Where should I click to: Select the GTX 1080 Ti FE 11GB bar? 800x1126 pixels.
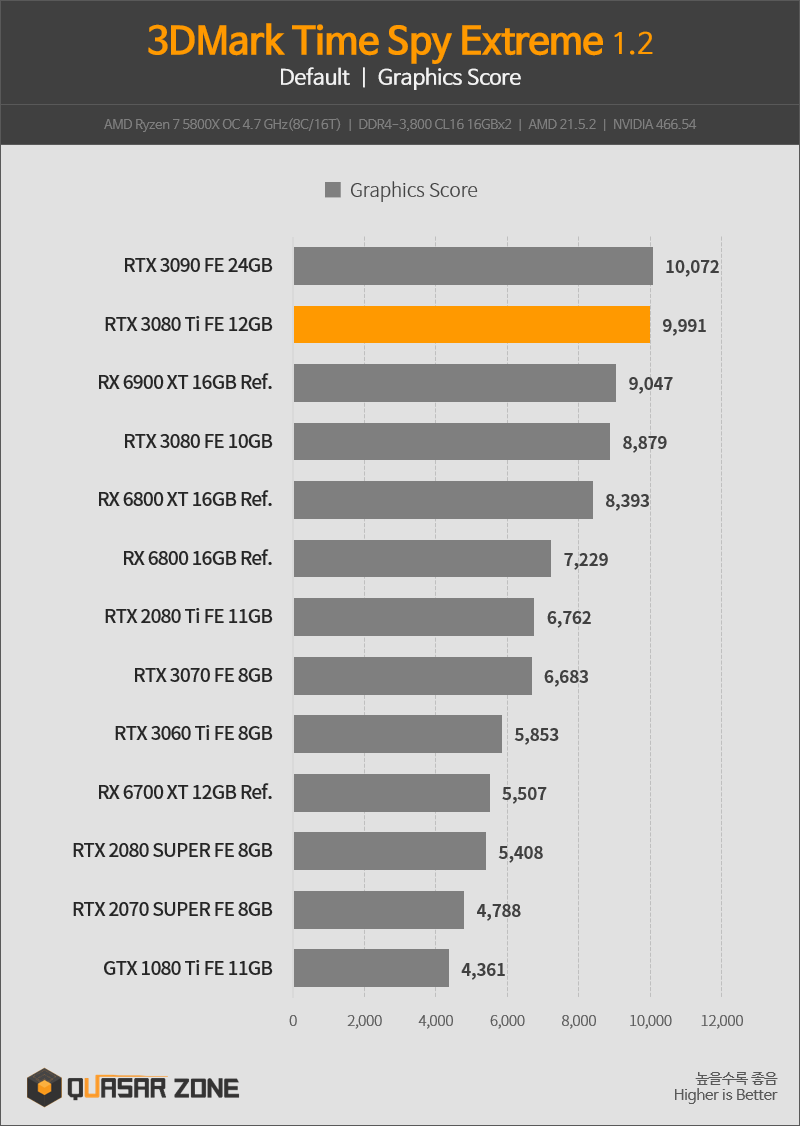(x=371, y=968)
